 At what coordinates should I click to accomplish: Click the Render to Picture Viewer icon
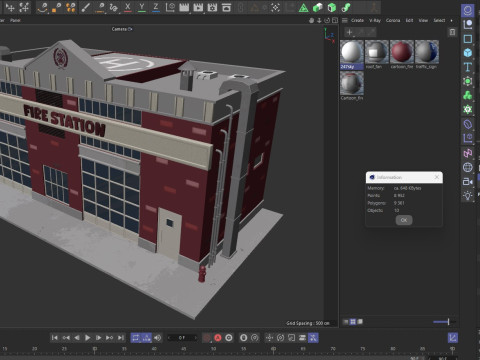[x=198, y=7]
